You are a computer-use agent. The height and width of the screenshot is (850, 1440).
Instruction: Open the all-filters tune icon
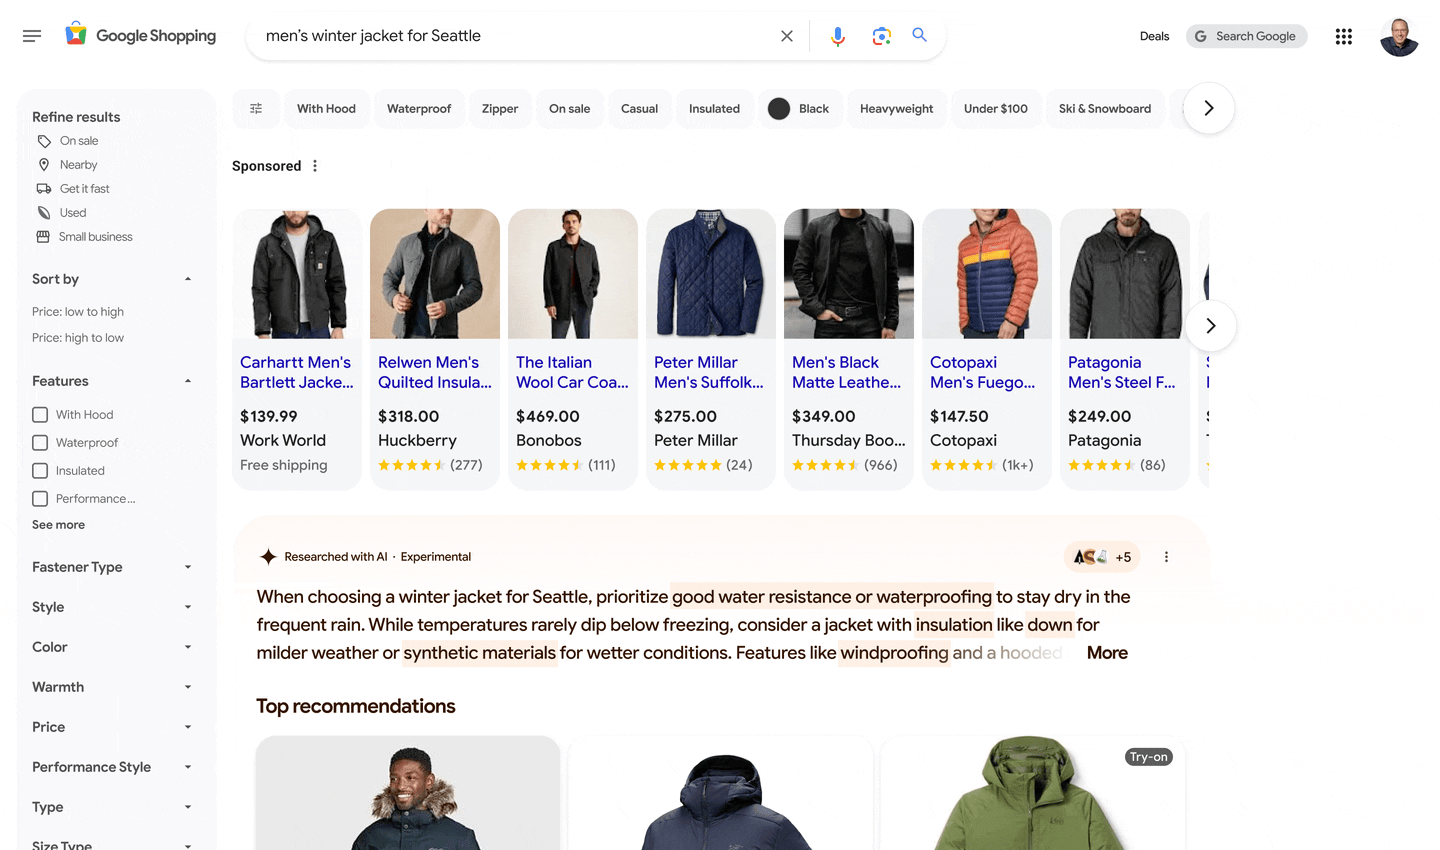tap(256, 108)
